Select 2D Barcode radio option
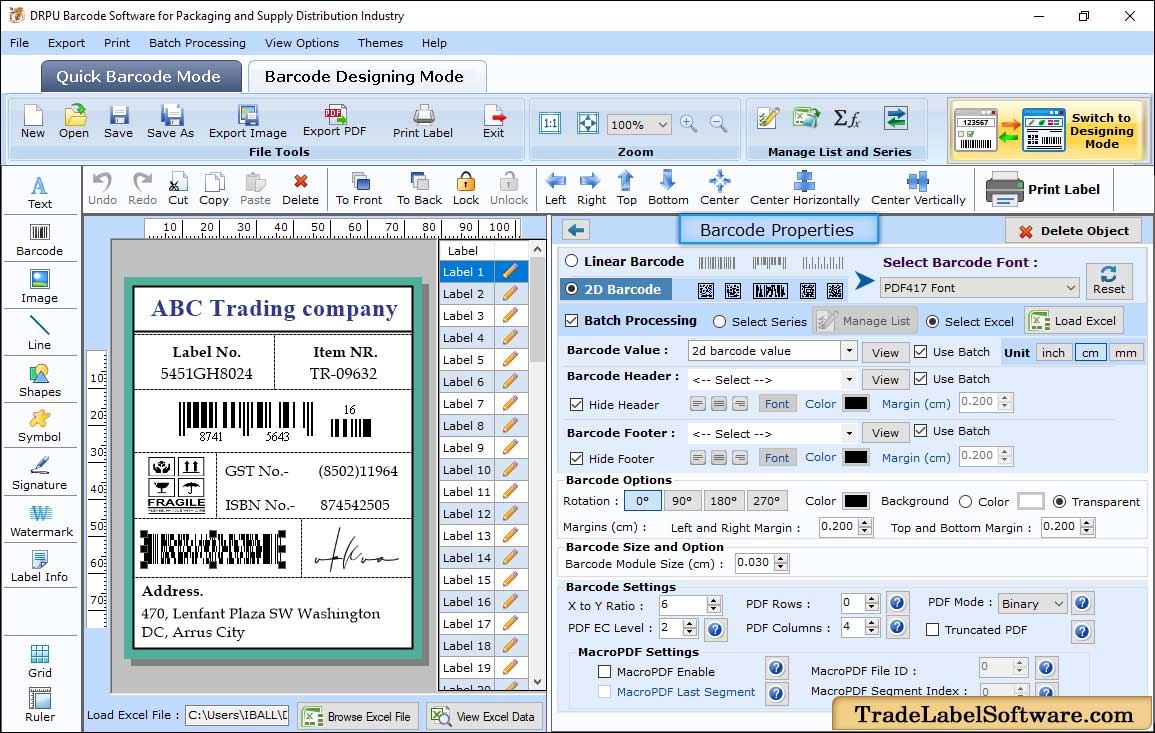Image resolution: width=1155 pixels, height=733 pixels. coord(572,289)
